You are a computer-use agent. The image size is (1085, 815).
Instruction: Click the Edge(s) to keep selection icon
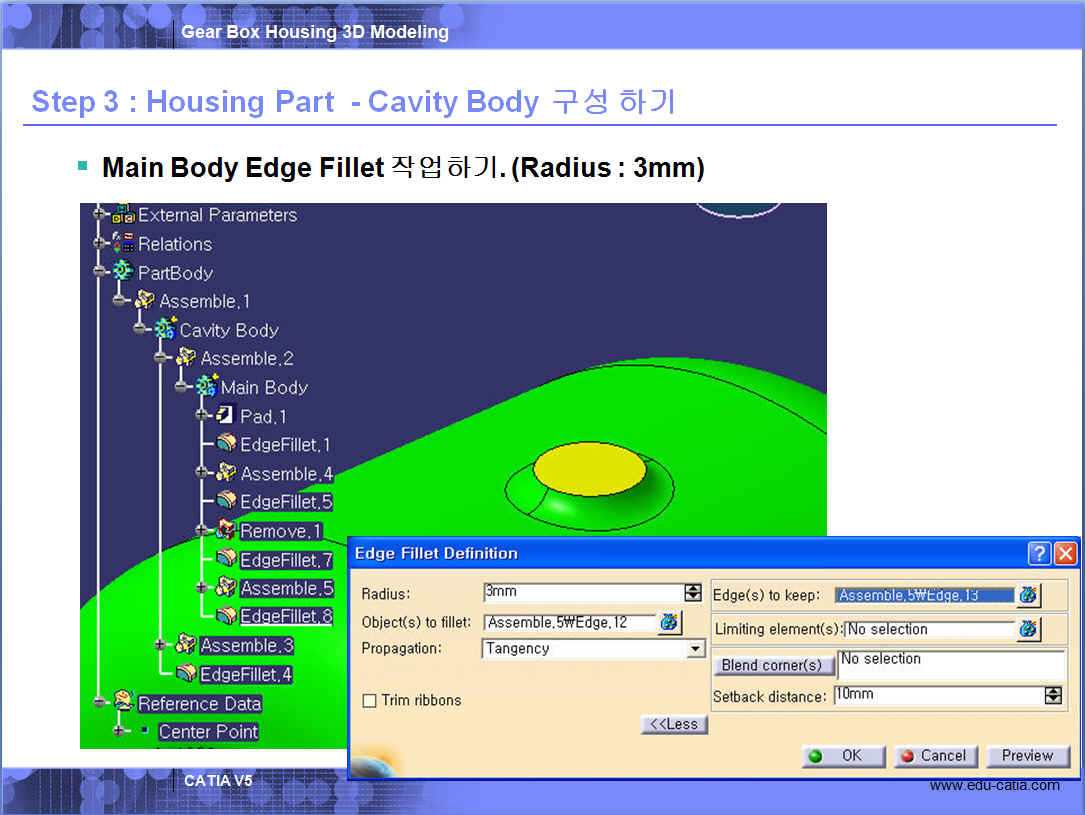click(1028, 596)
